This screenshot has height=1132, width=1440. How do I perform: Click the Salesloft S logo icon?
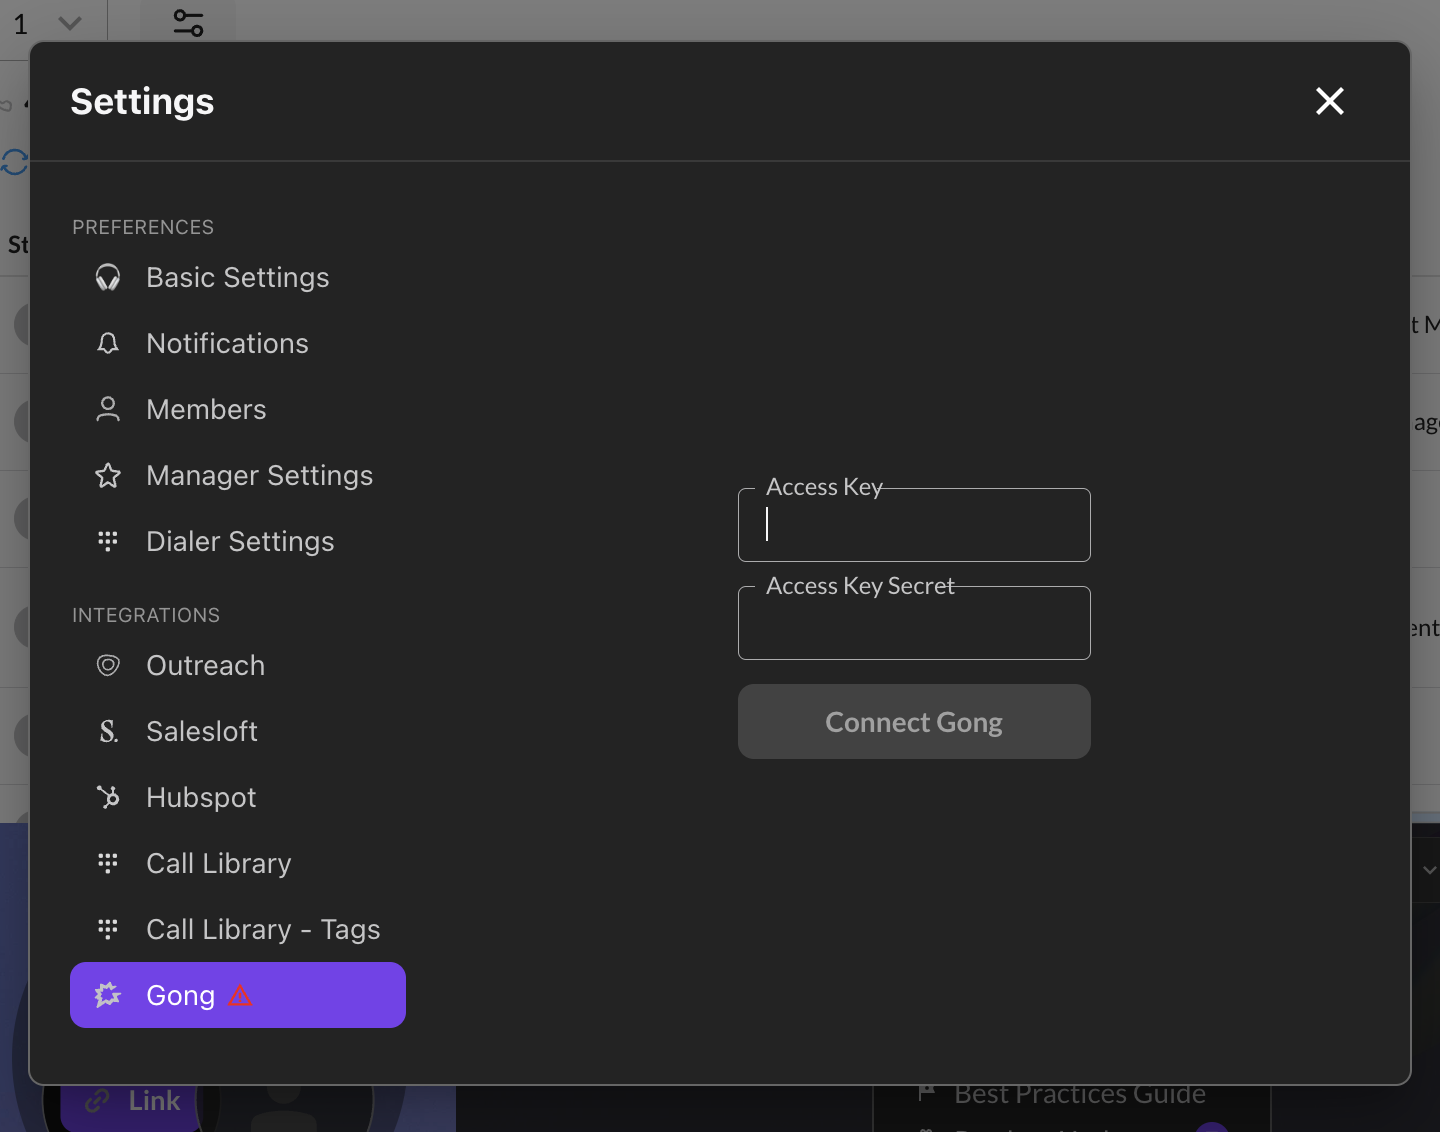click(108, 731)
